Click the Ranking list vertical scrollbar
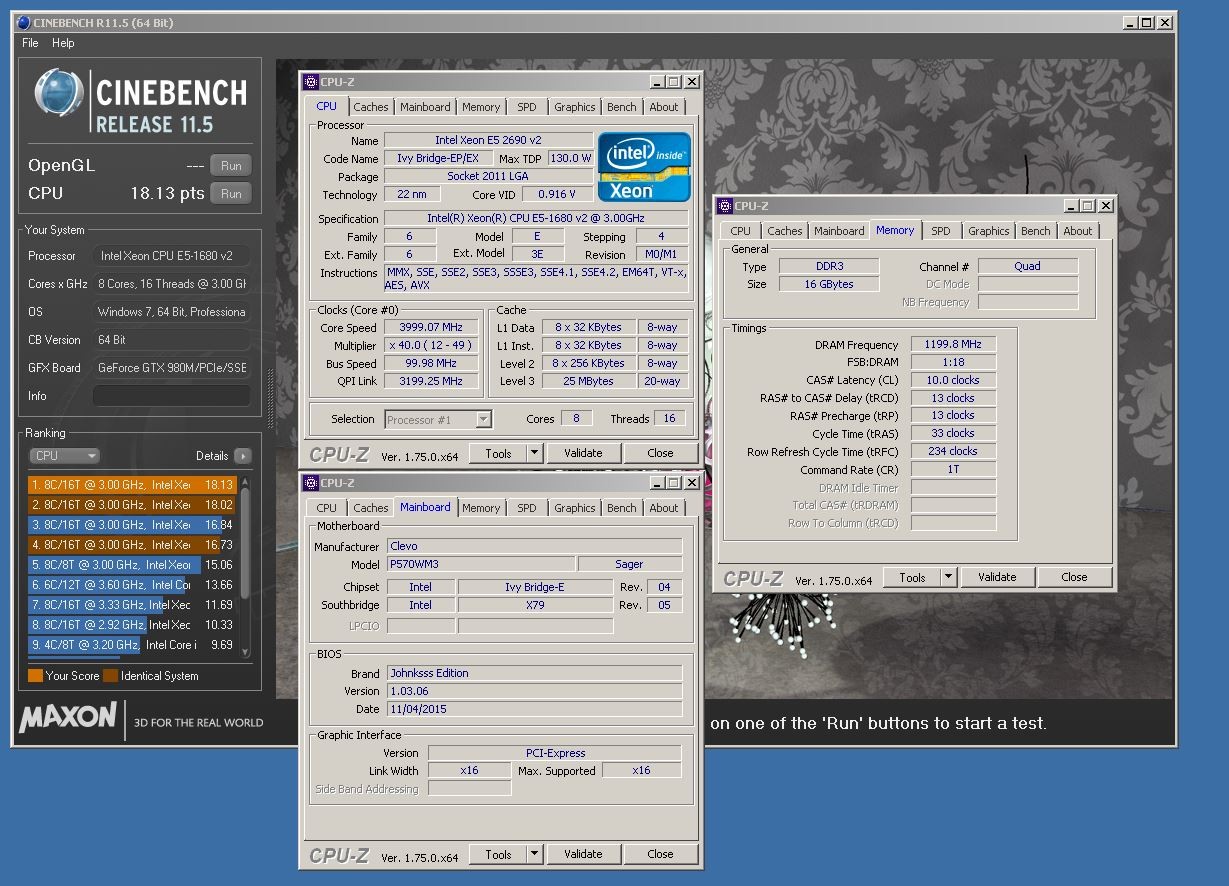Viewport: 1229px width, 886px height. point(245,565)
